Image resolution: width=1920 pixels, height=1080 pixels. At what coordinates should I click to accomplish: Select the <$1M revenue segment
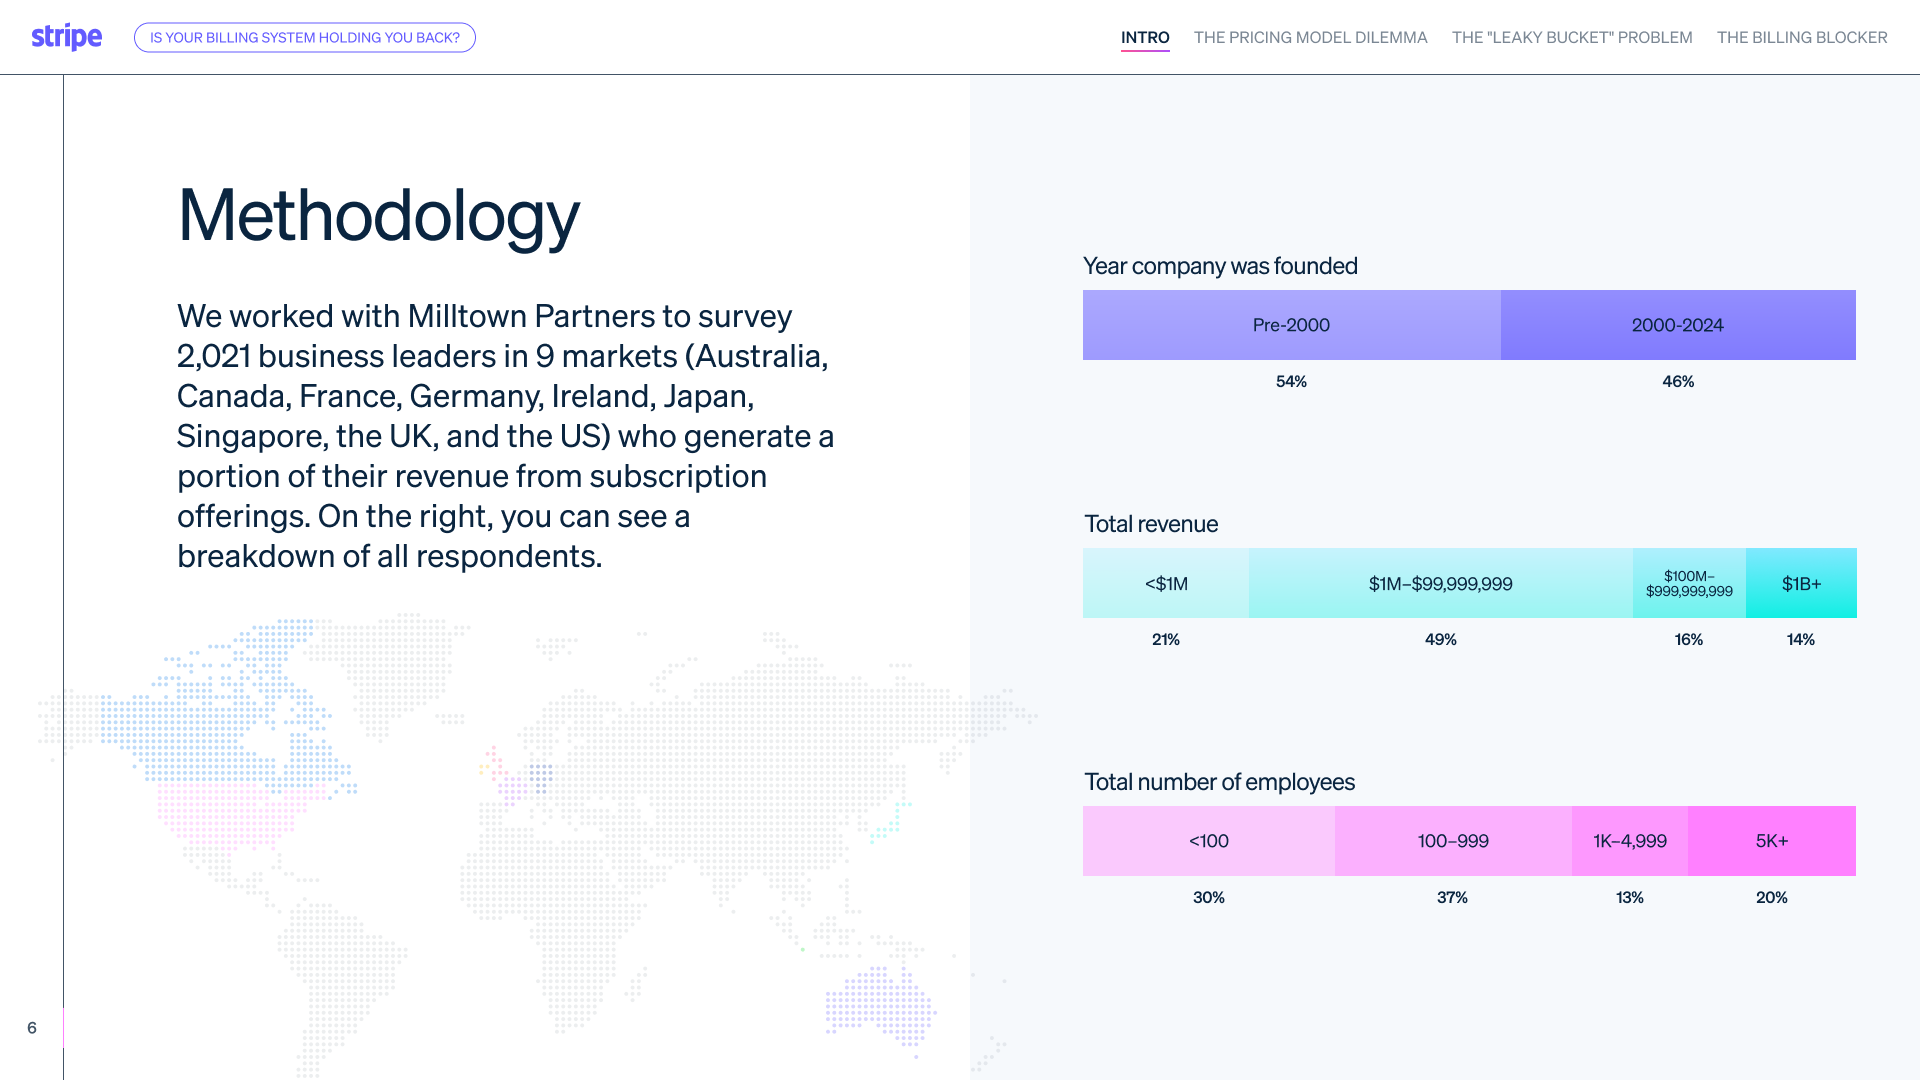click(1166, 583)
